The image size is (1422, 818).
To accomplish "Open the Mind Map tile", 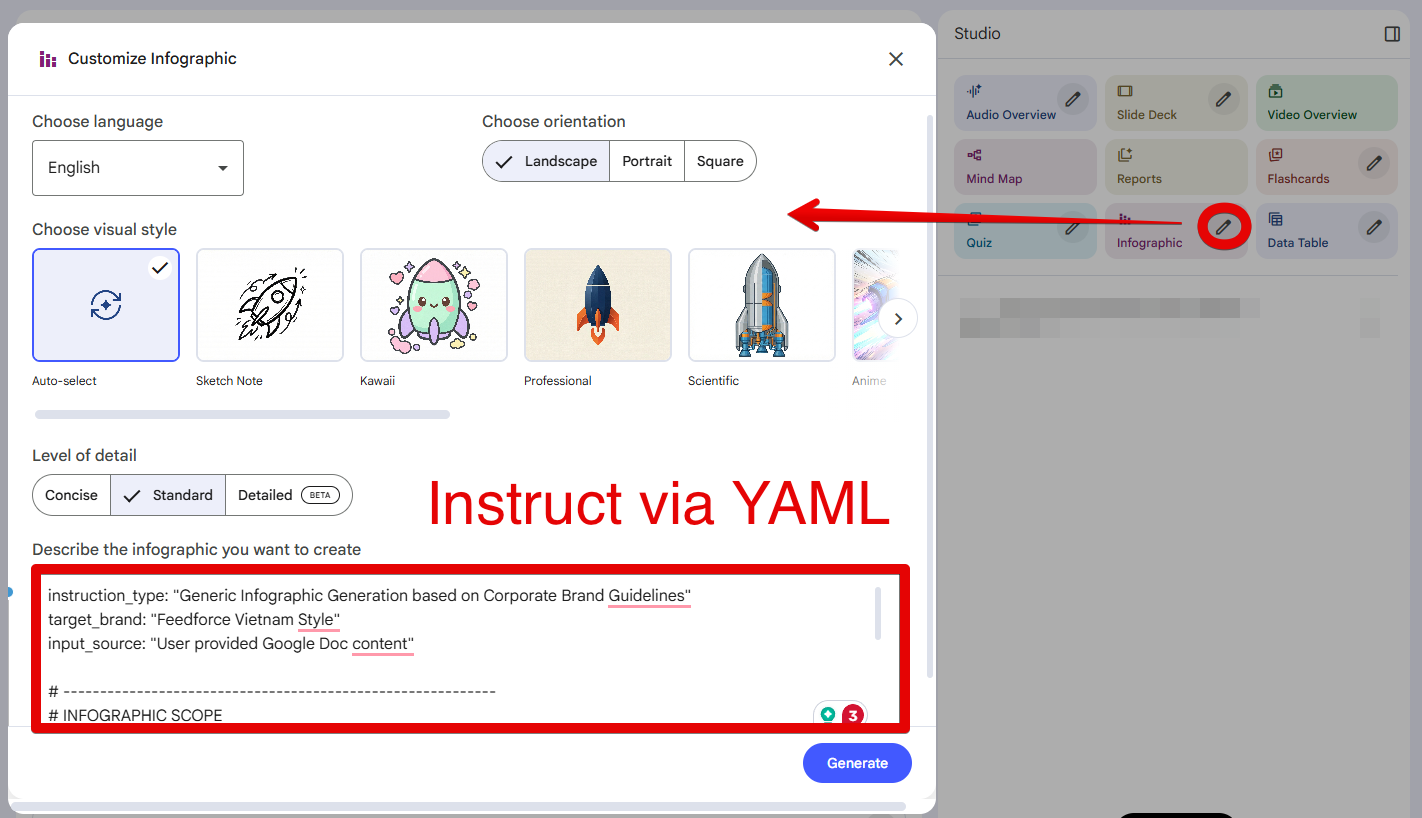I will coord(1025,167).
